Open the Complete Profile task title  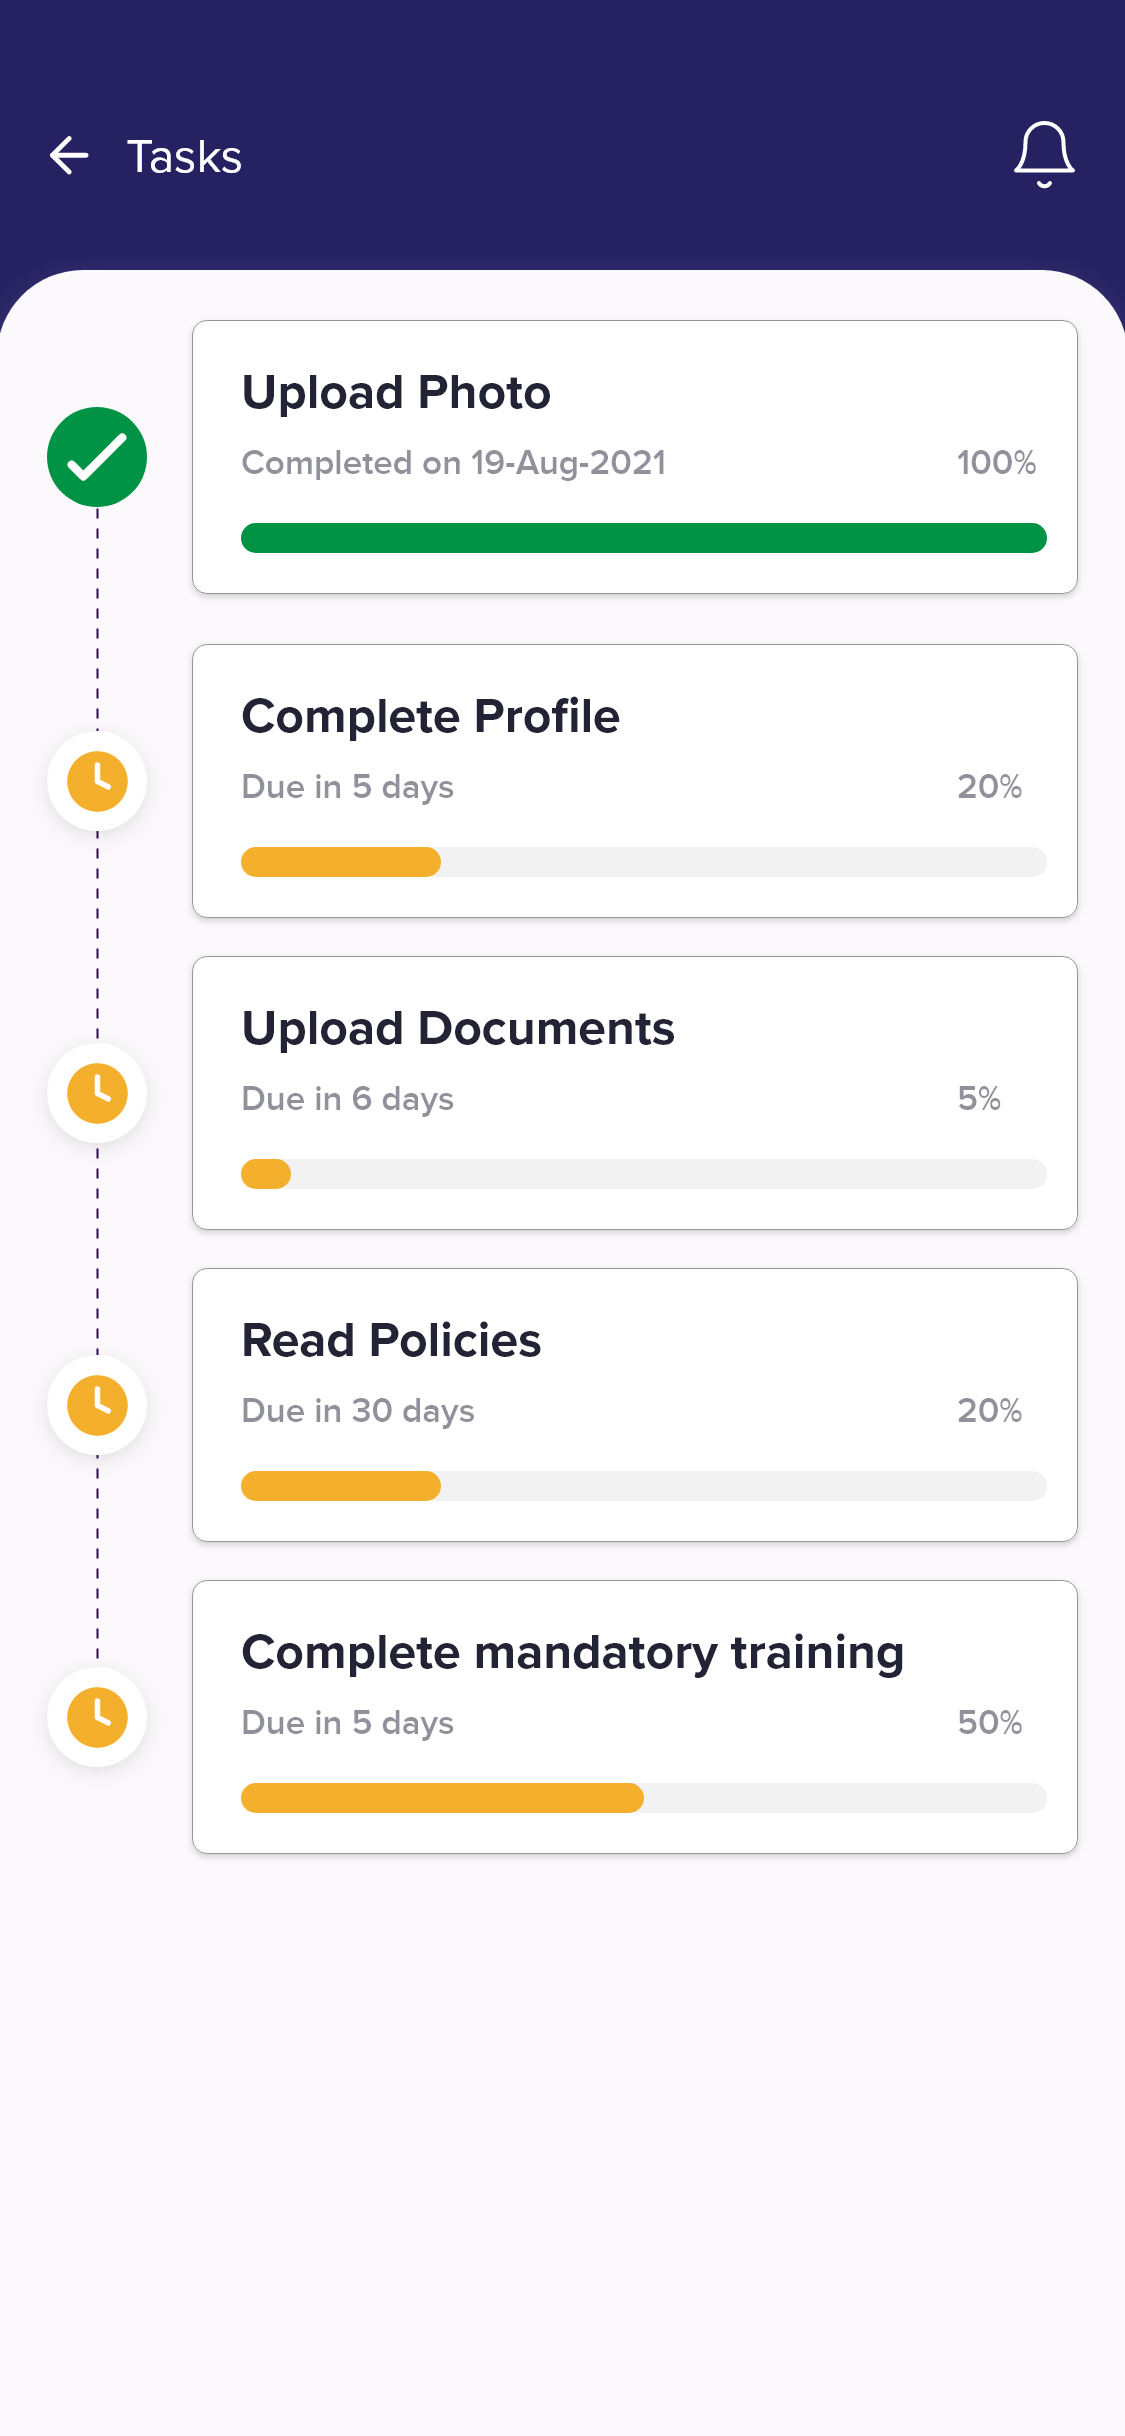click(430, 716)
